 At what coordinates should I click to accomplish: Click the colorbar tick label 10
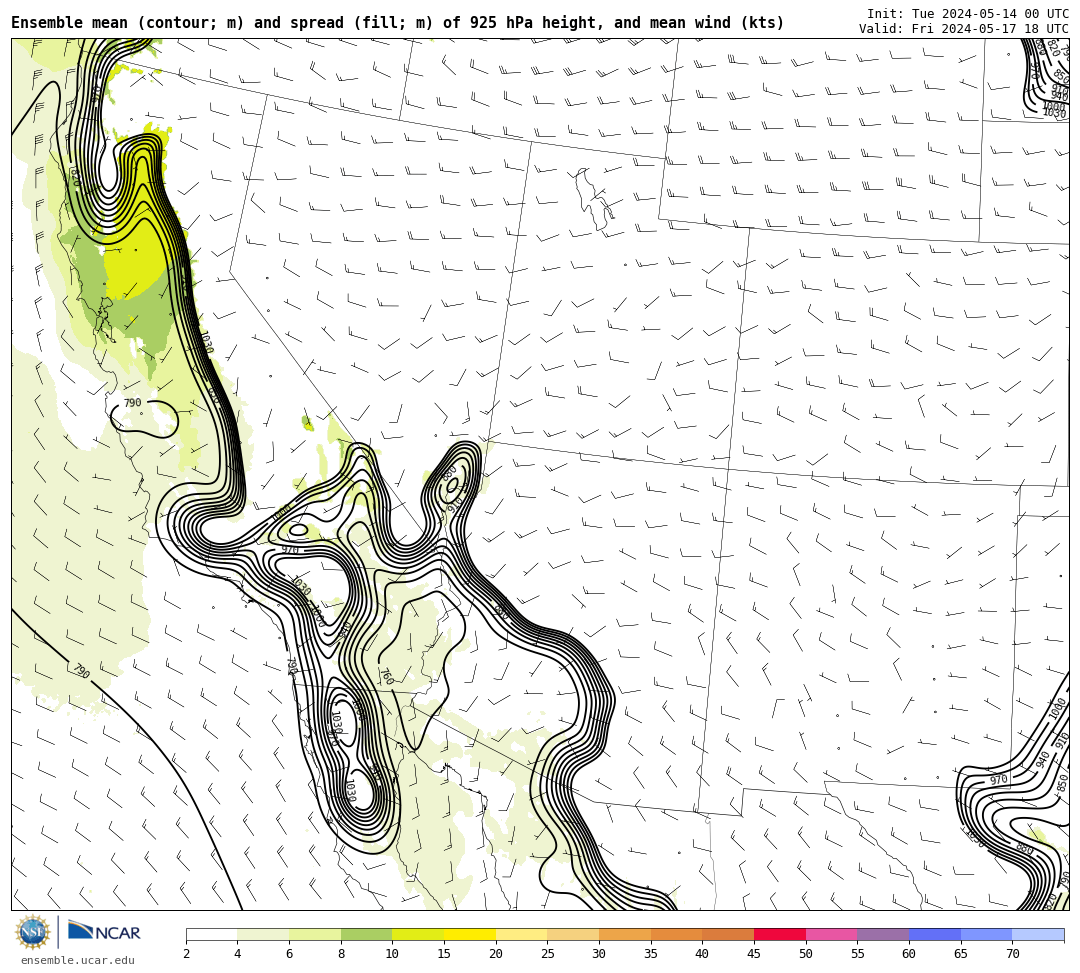[393, 954]
